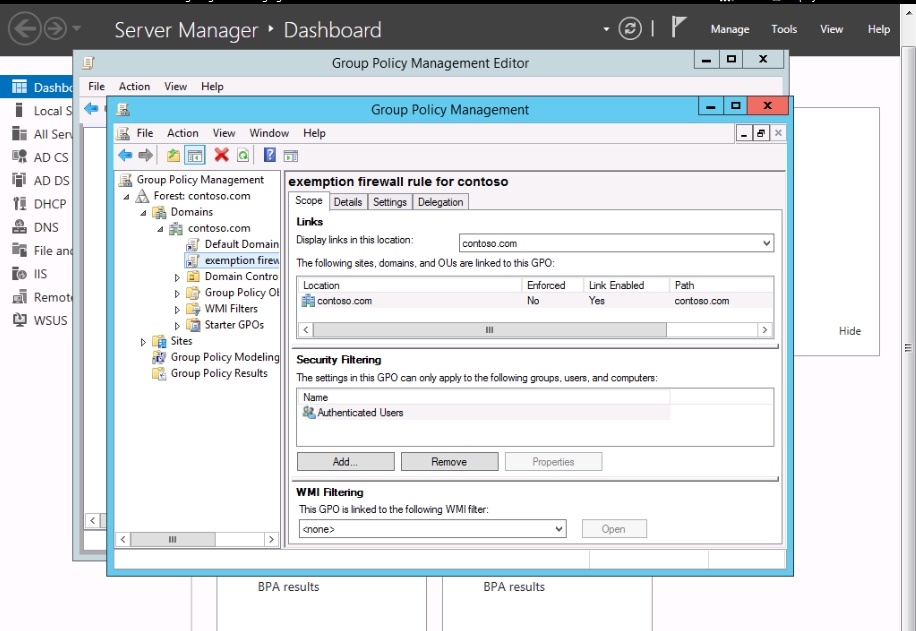
Task: Collapse the Domains tree node
Action: tap(143, 213)
